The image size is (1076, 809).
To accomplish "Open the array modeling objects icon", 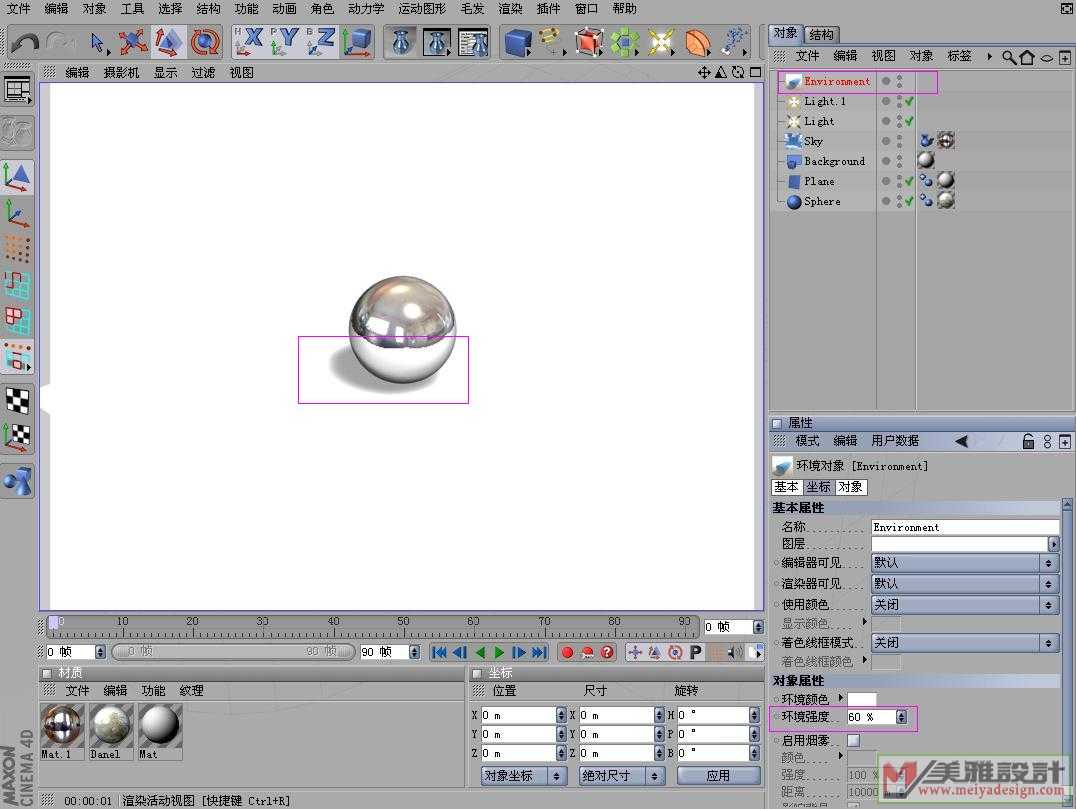I will (x=624, y=42).
